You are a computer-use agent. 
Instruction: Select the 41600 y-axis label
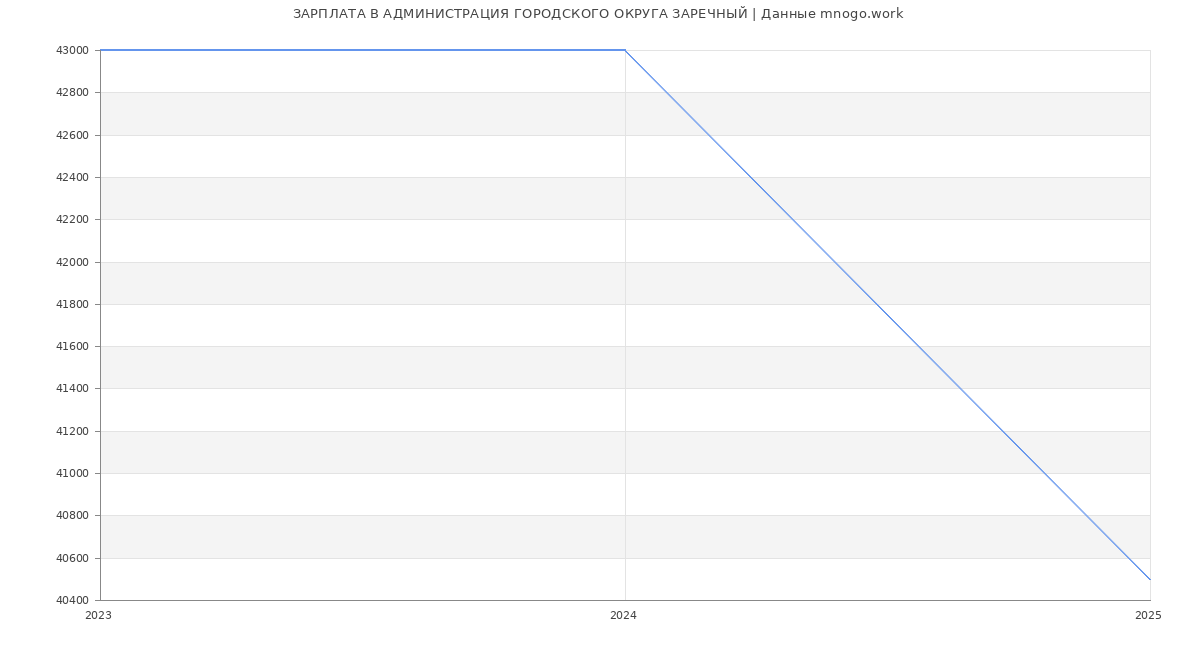(x=73, y=347)
